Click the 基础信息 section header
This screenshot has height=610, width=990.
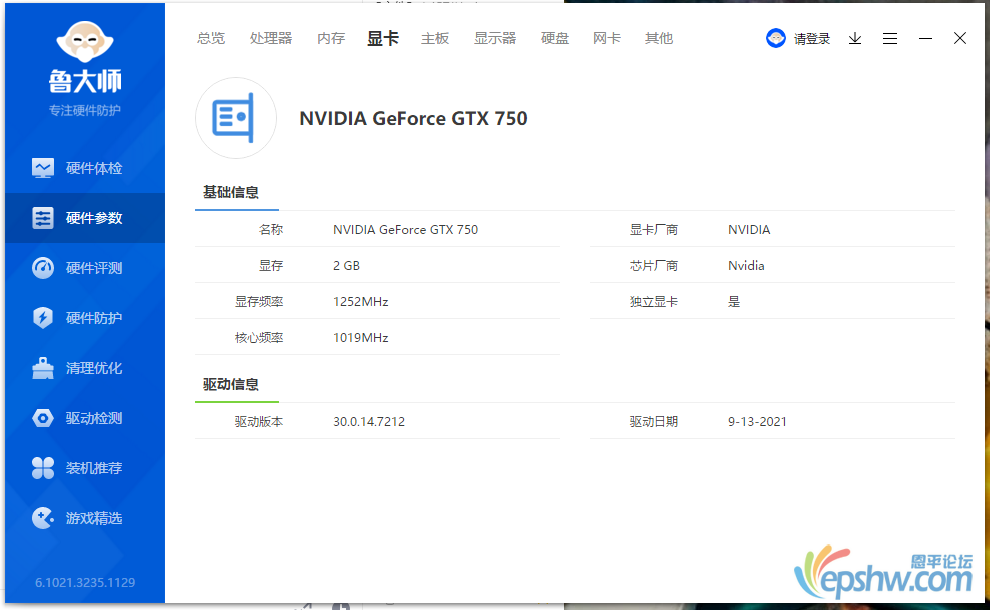pos(230,192)
